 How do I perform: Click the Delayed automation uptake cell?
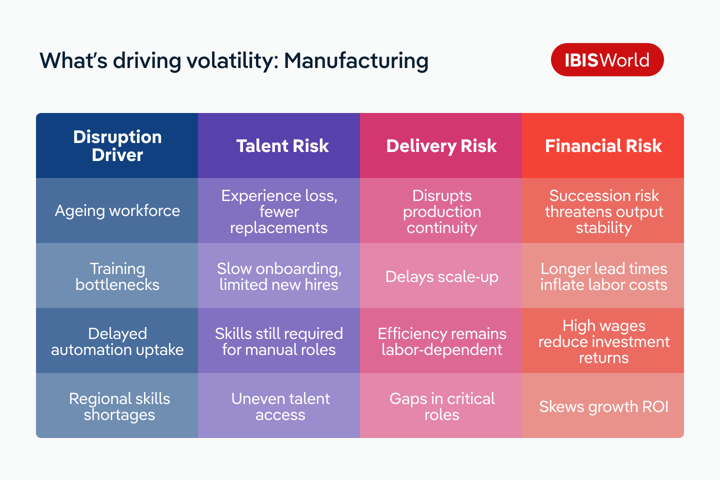[x=117, y=341]
